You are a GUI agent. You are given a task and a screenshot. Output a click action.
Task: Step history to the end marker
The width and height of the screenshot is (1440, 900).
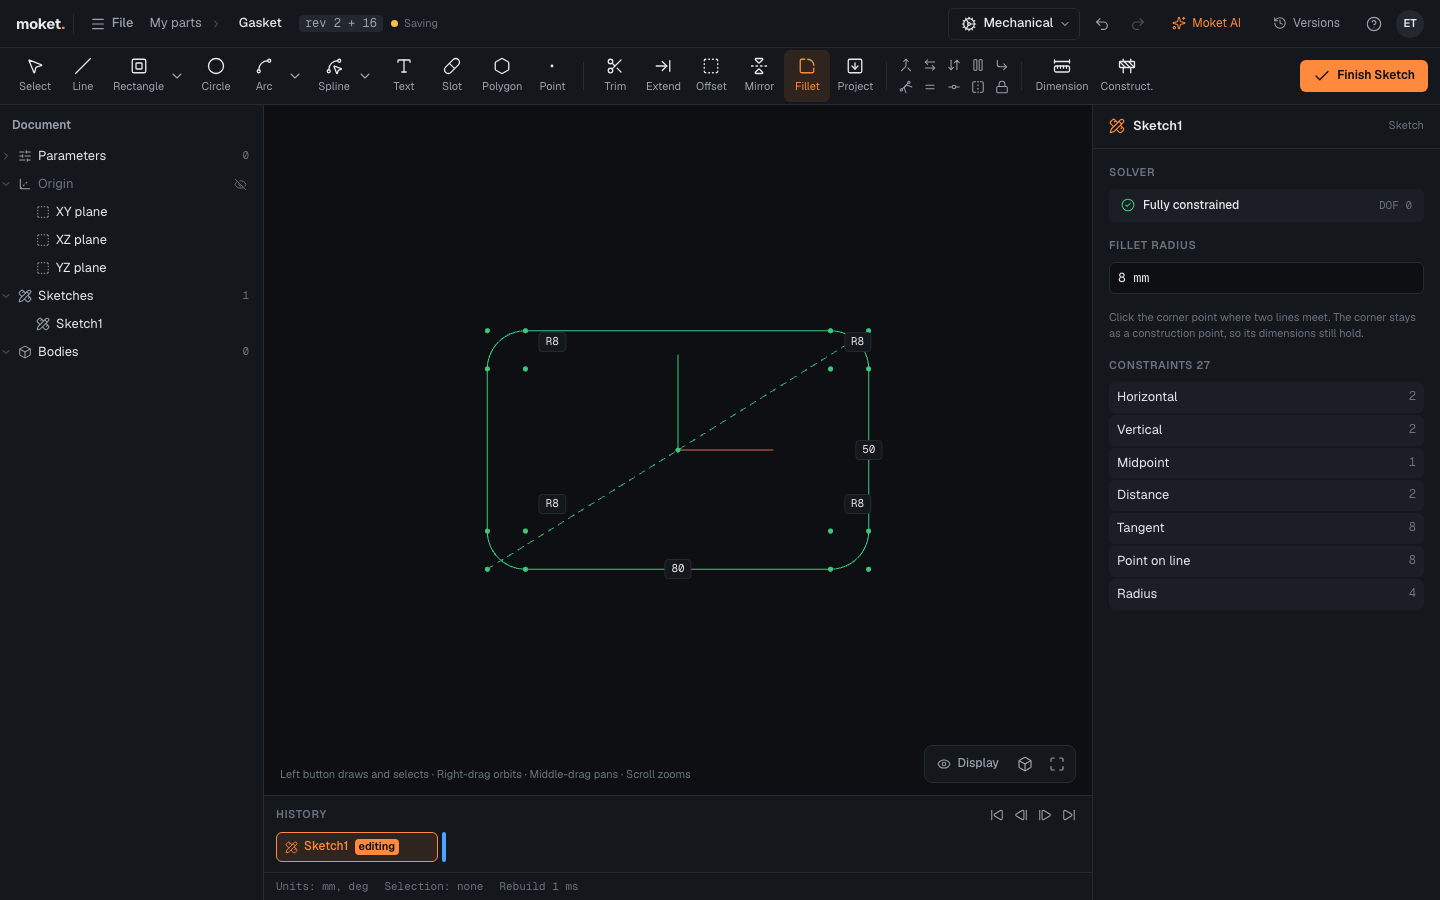click(1069, 815)
